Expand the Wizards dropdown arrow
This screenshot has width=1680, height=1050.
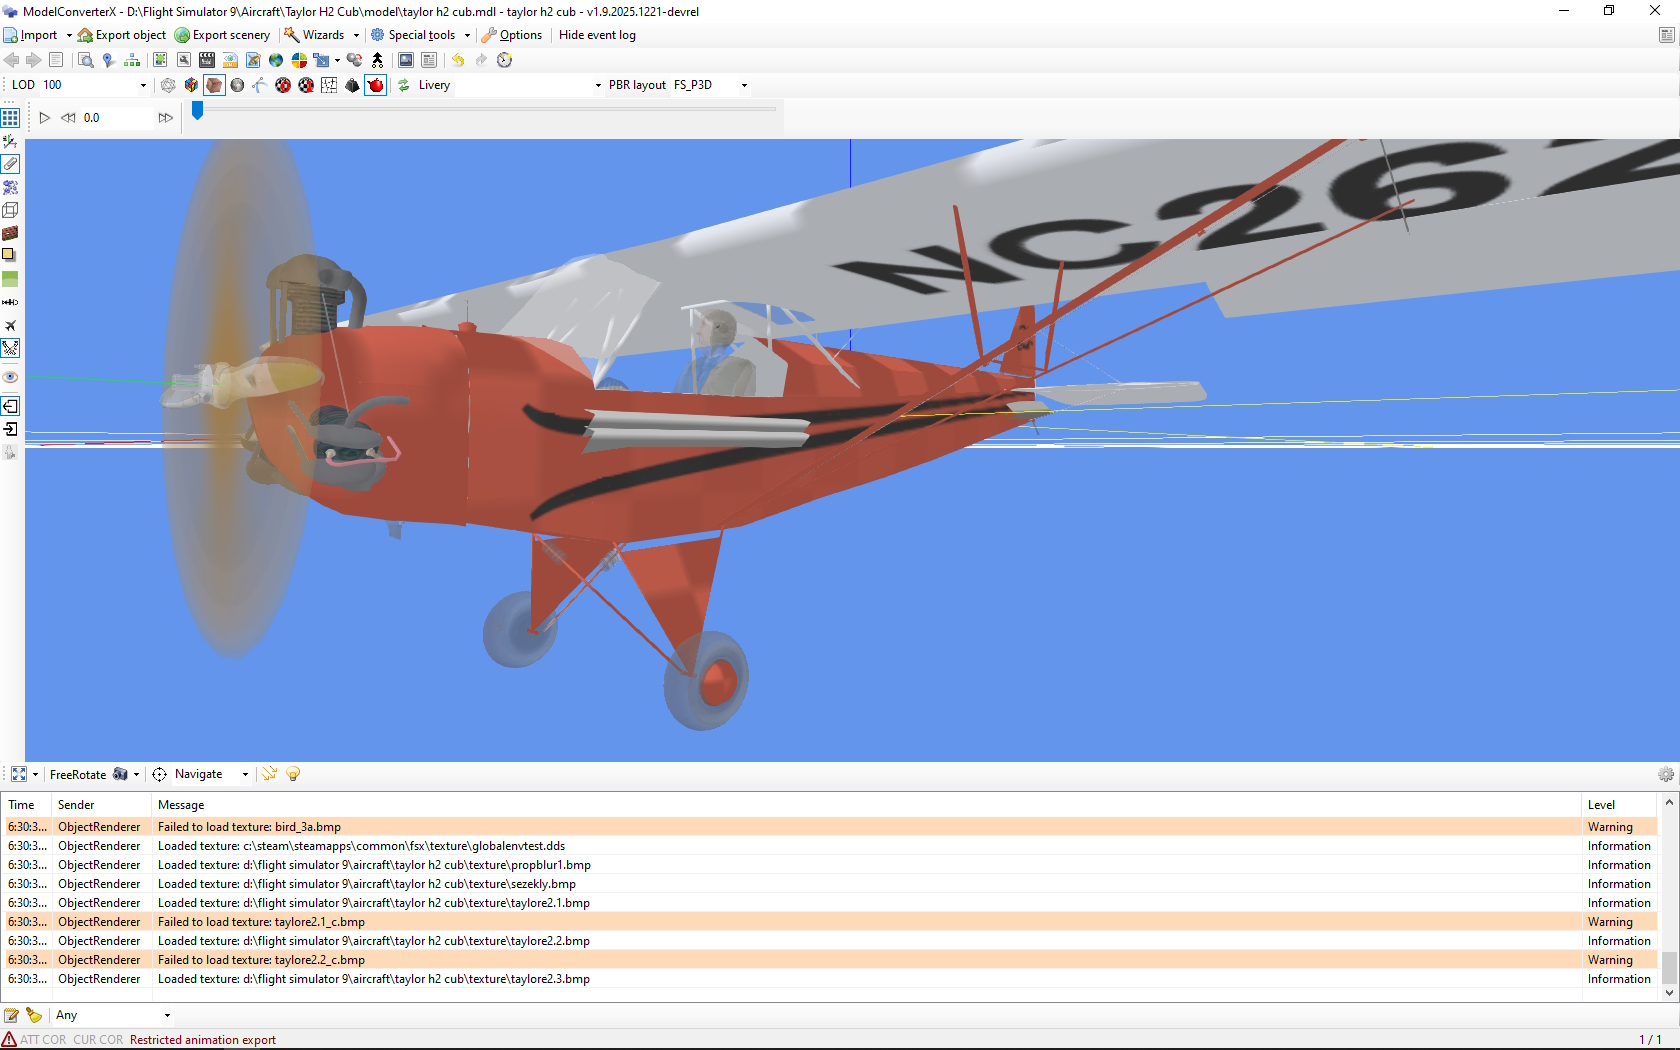click(356, 35)
